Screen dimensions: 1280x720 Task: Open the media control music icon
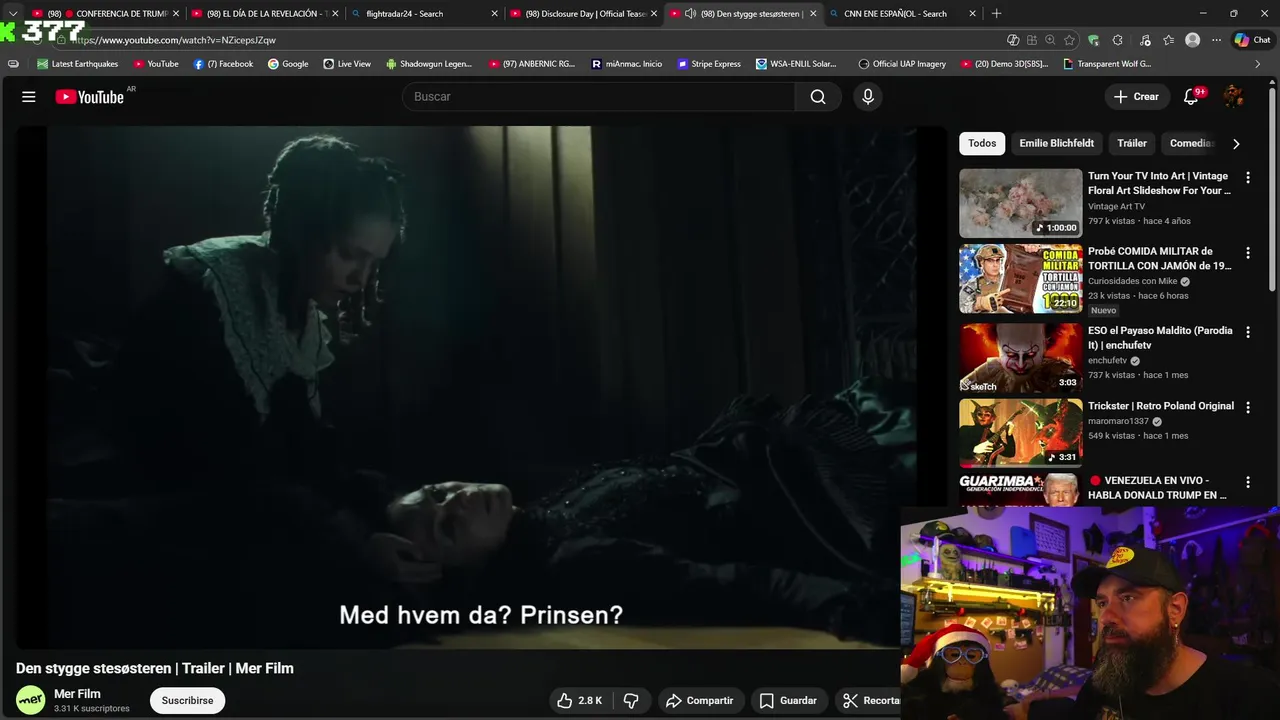pyautogui.click(x=1145, y=40)
